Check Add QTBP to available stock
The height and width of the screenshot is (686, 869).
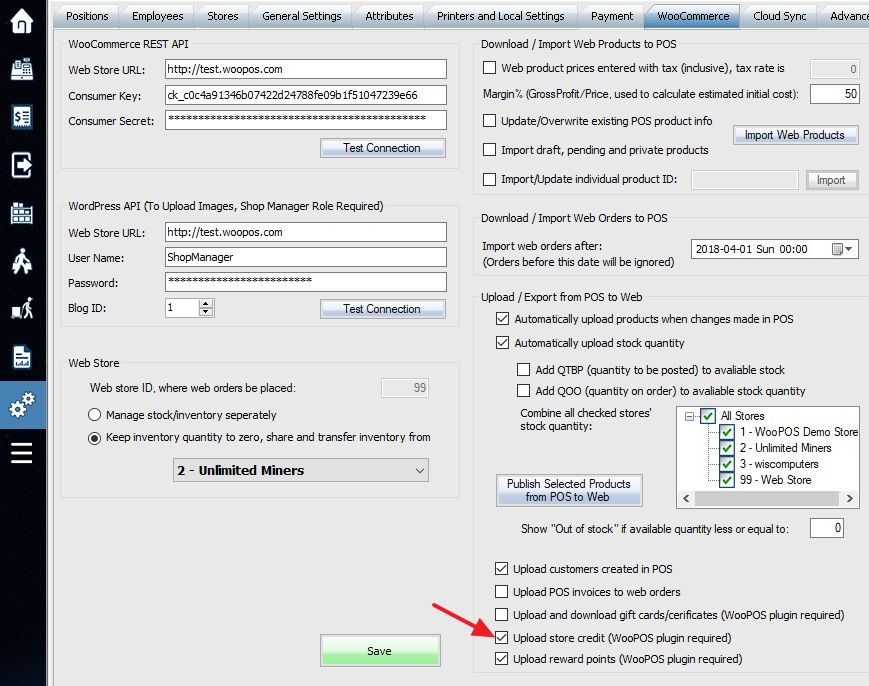click(523, 370)
